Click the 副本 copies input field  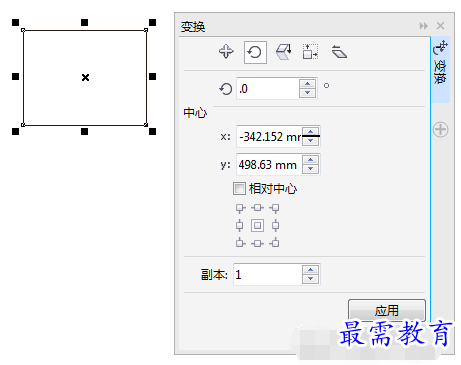(x=268, y=274)
